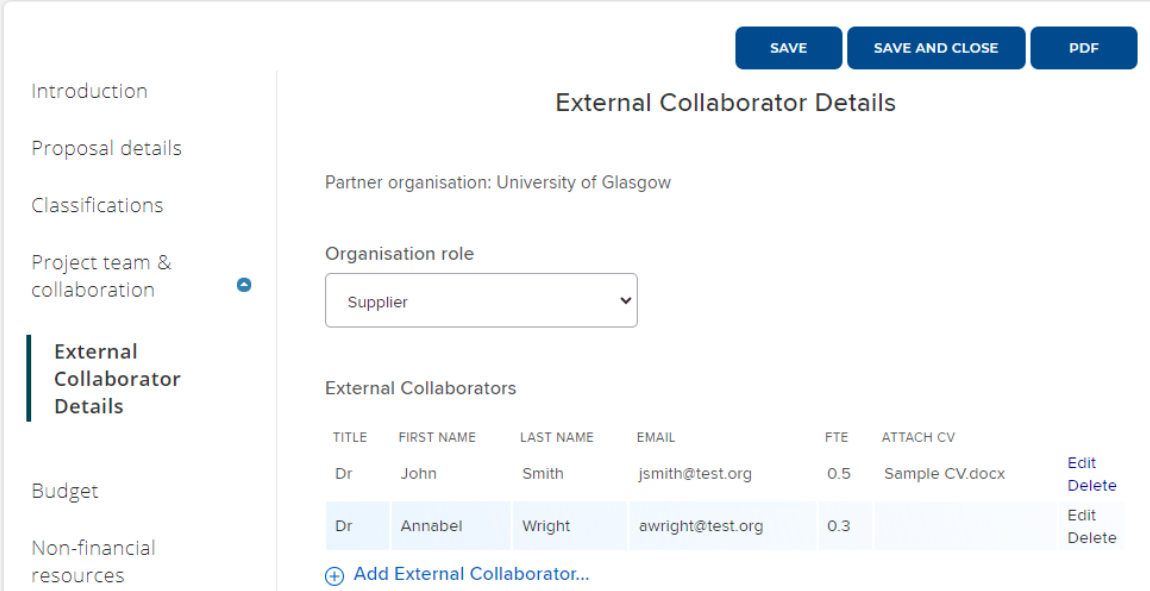Delete the Annabel Wright collaborator row

pyautogui.click(x=1091, y=538)
